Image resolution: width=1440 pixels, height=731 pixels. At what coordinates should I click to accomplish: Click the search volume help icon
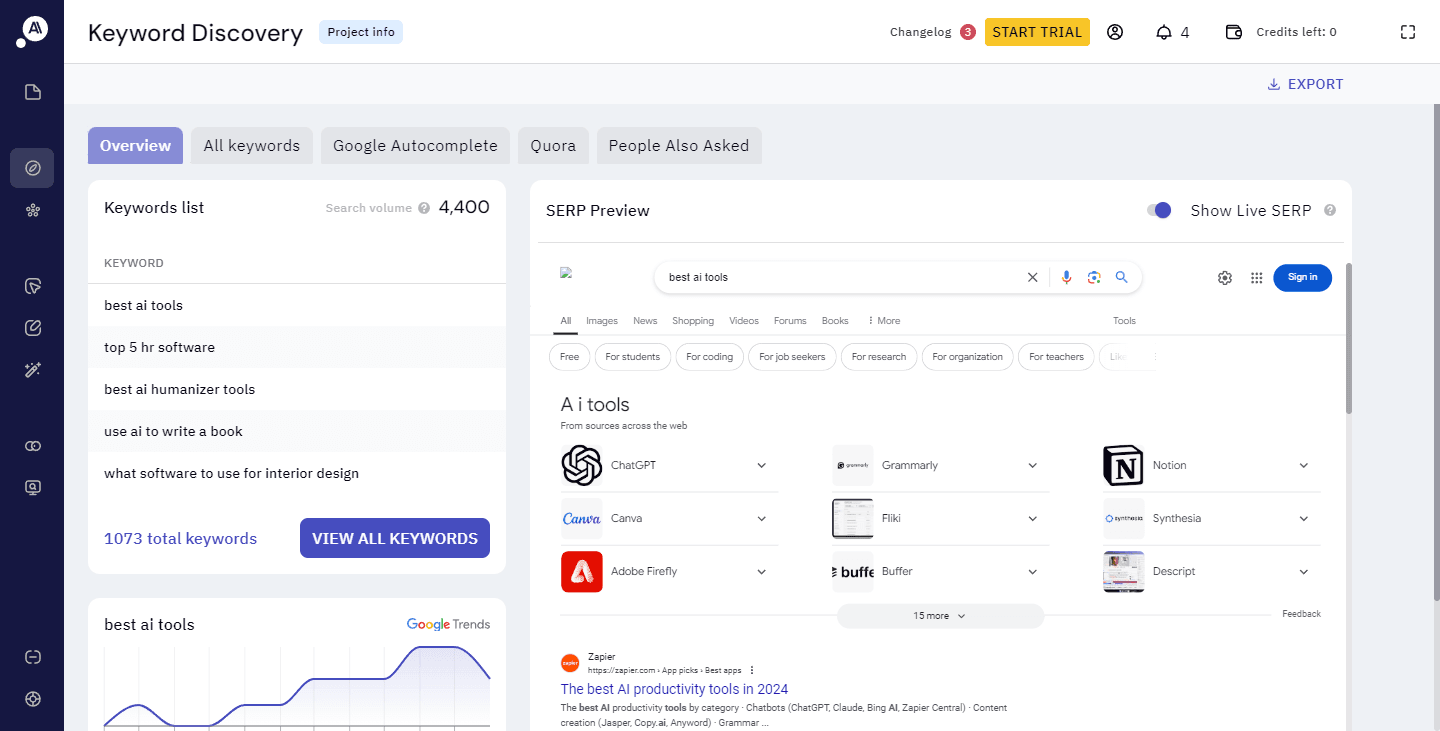(x=424, y=208)
